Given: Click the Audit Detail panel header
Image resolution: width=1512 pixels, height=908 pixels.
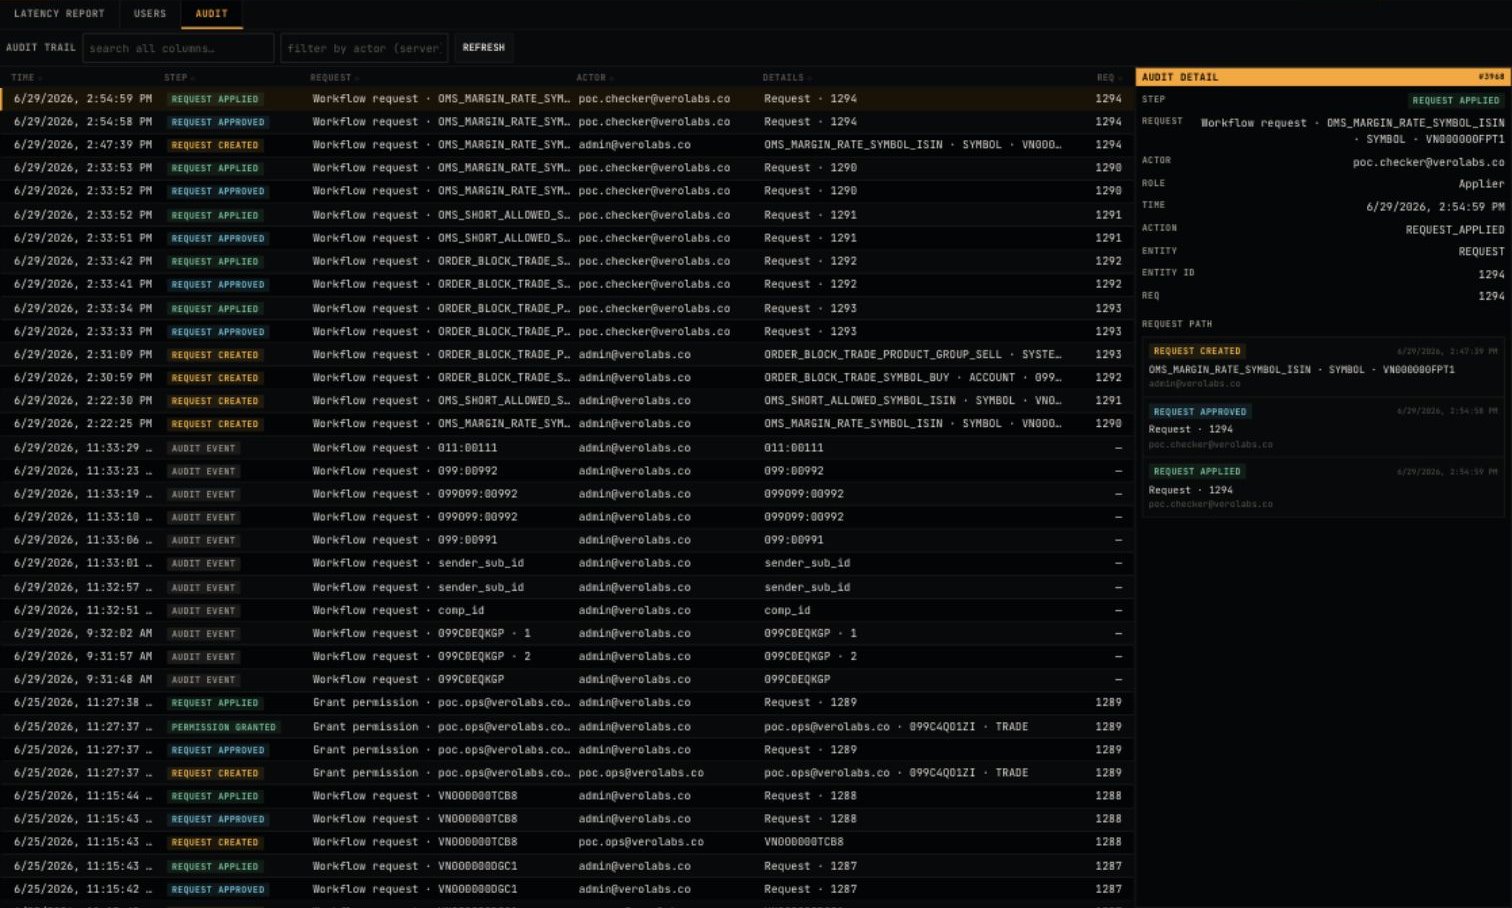Looking at the screenshot, I should [x=1323, y=77].
